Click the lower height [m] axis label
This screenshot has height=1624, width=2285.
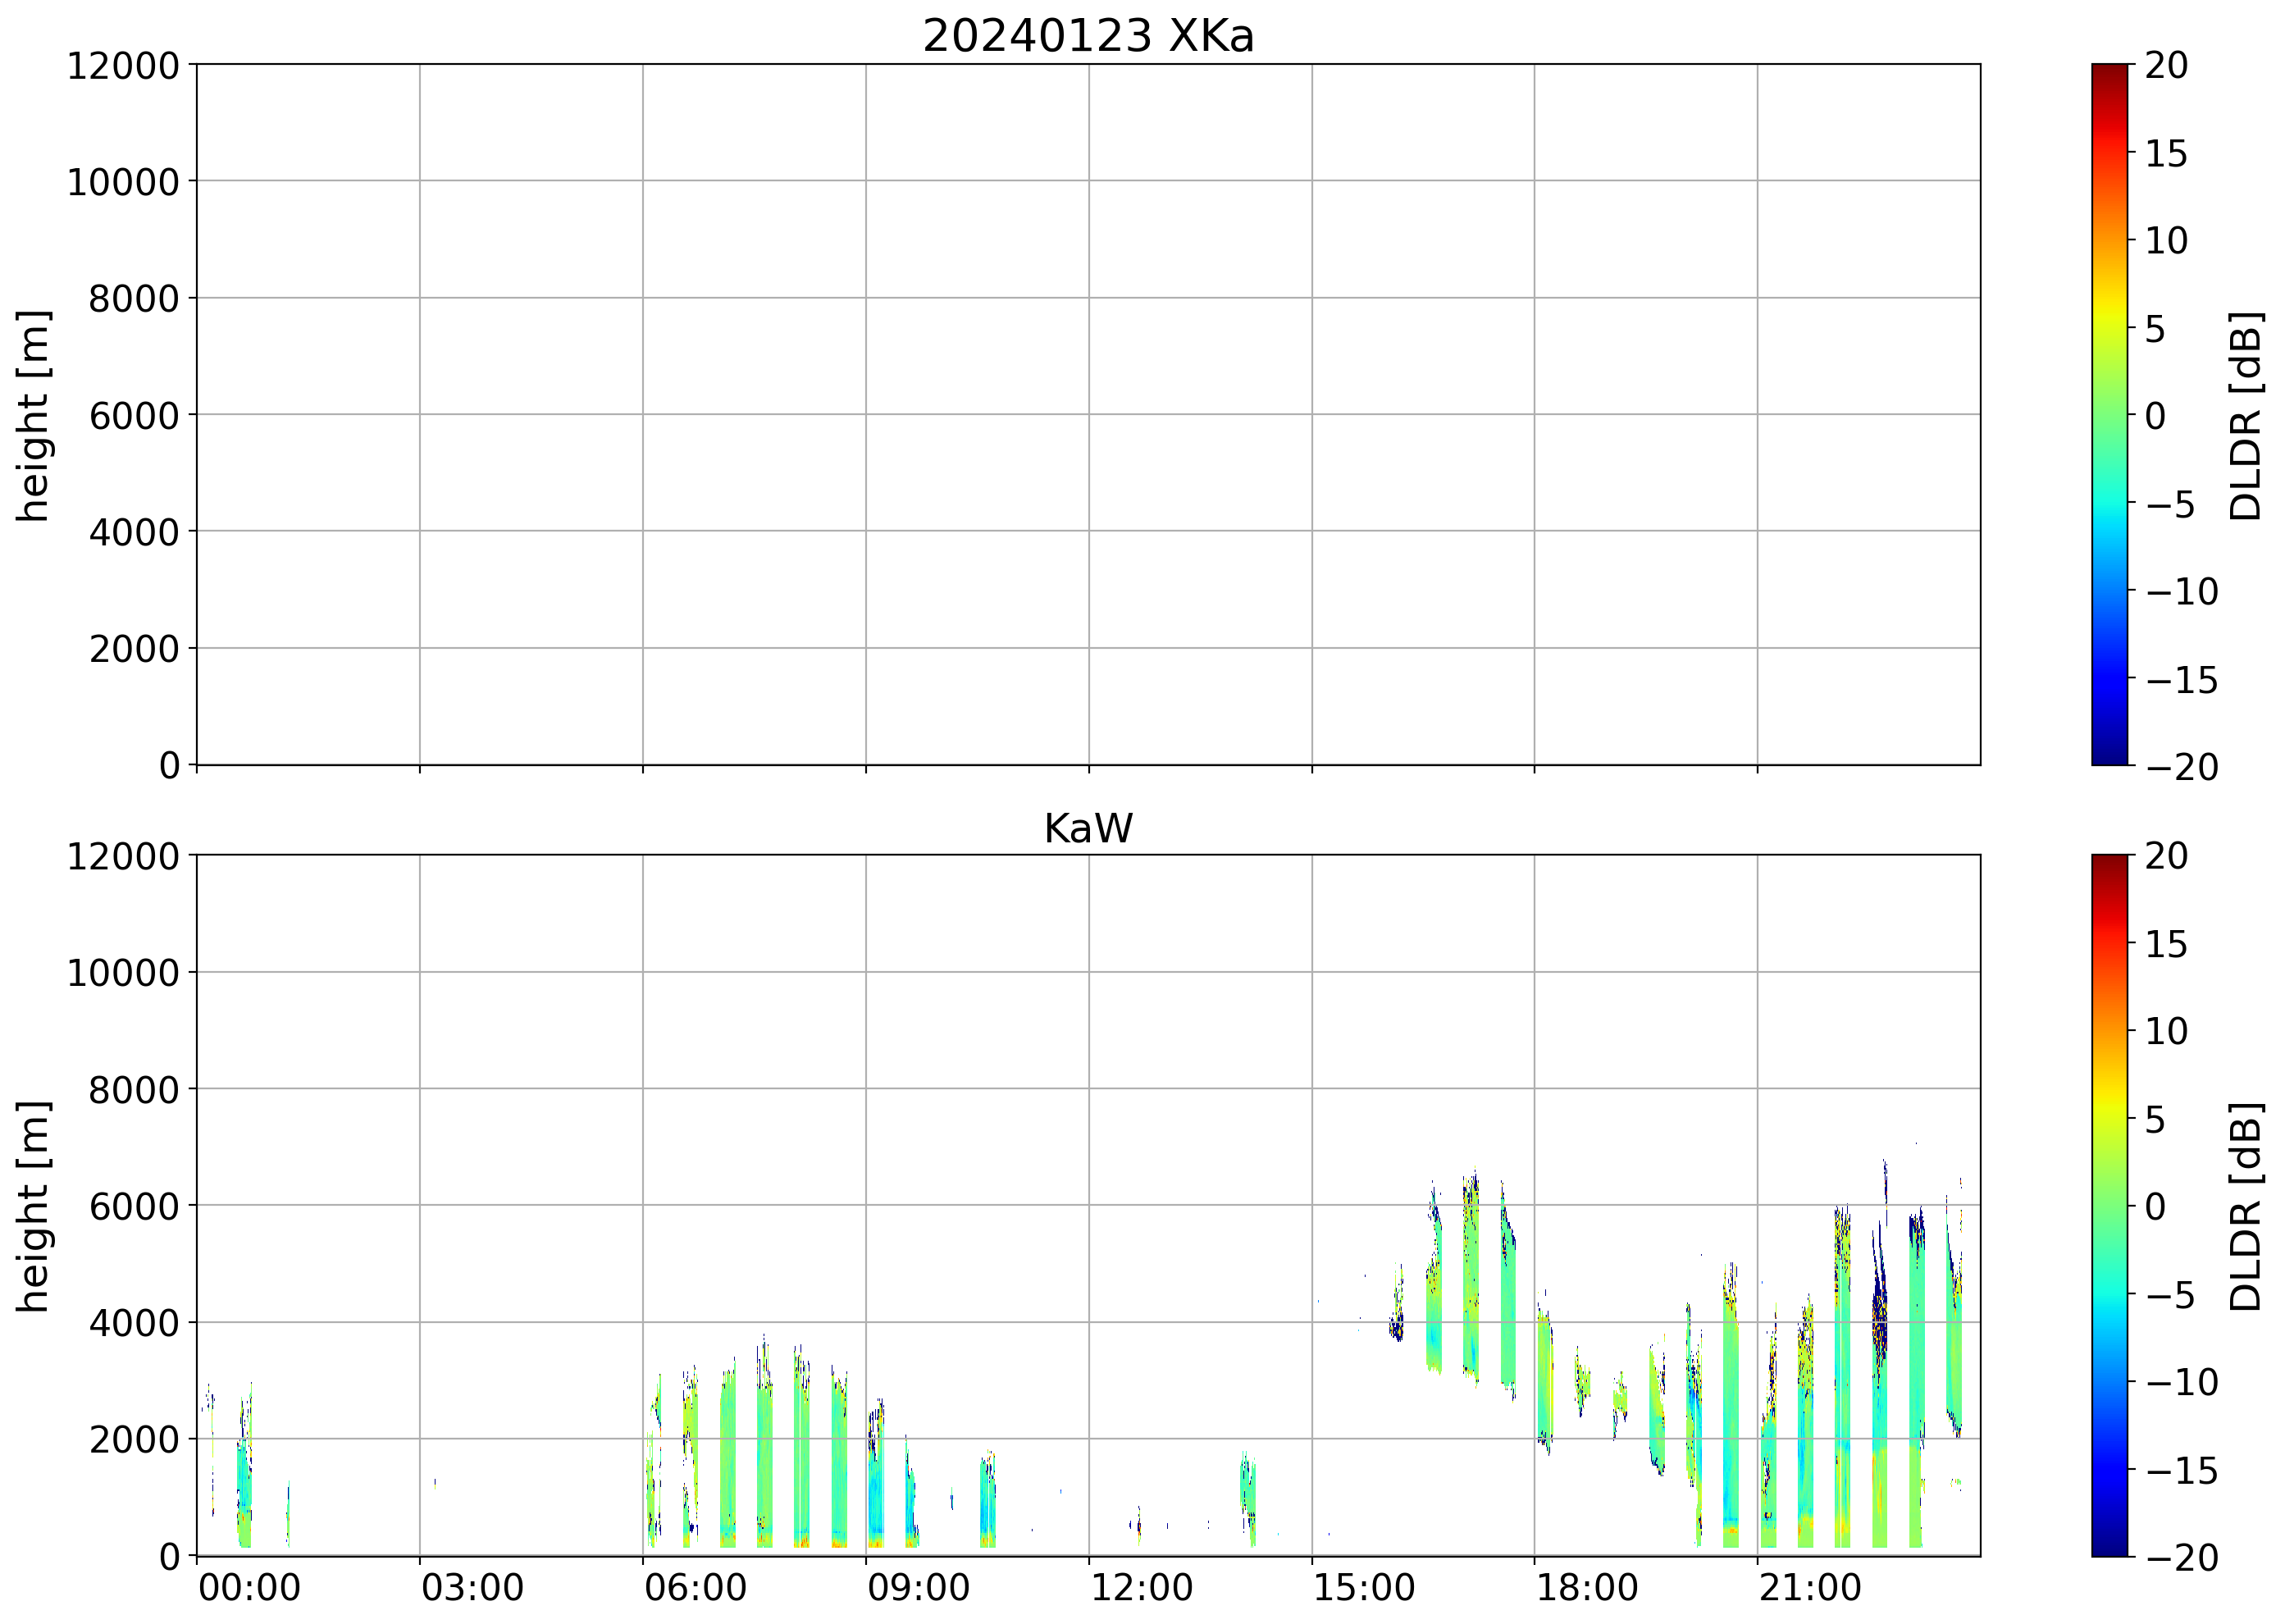point(34,1206)
